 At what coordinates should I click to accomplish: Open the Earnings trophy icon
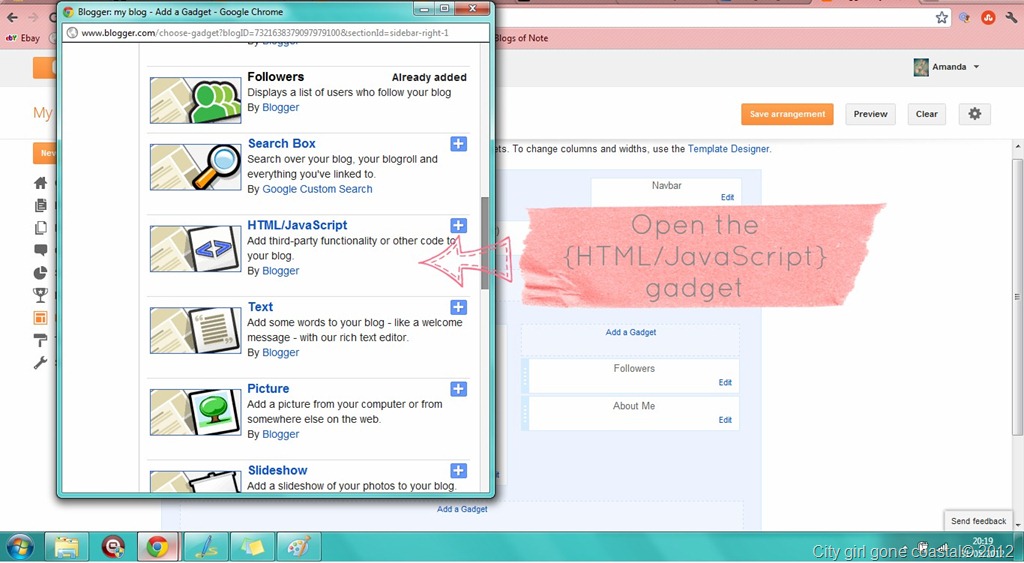[x=40, y=295]
